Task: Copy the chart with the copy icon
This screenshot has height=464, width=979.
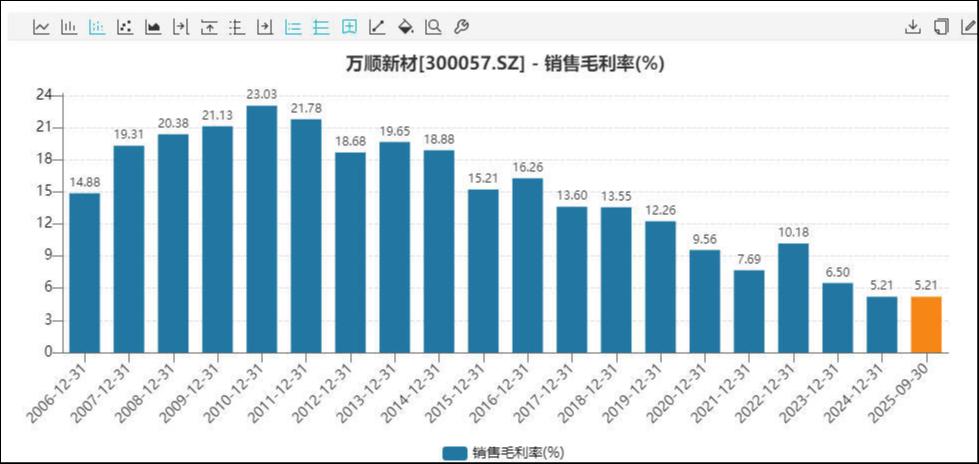Action: pyautogui.click(x=940, y=27)
